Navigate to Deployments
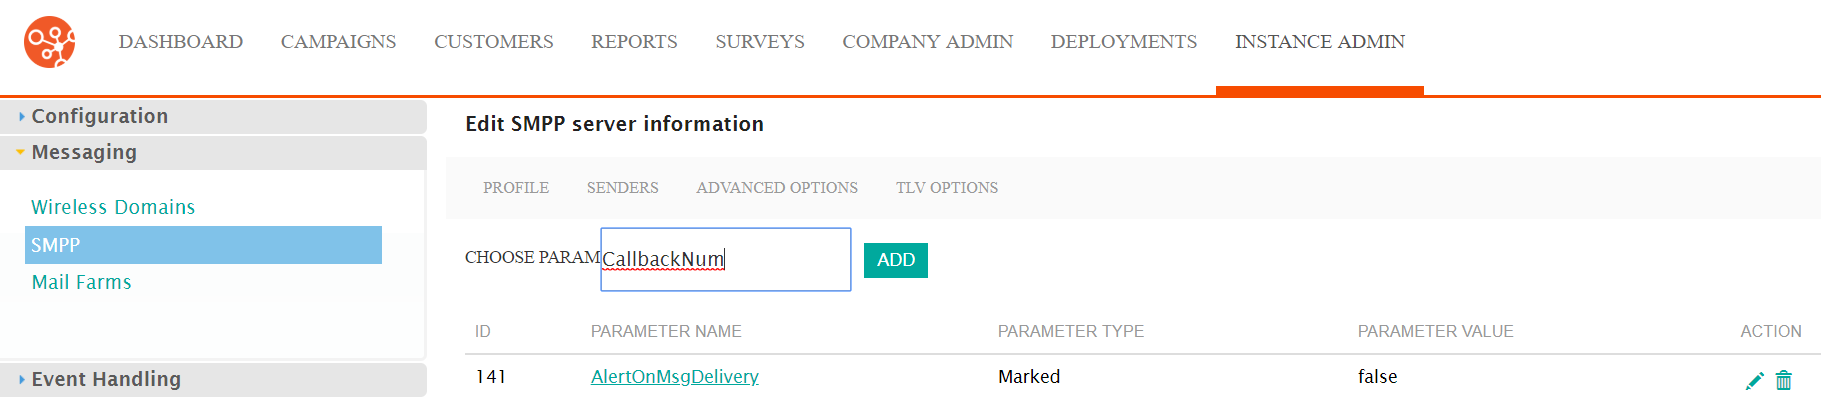Viewport: 1821px width, 416px height. click(1124, 41)
